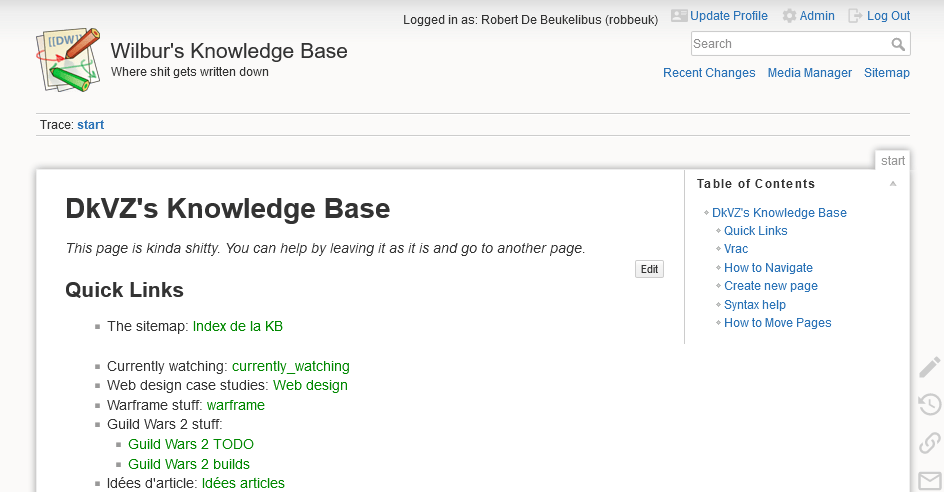Click the pencil edit page icon
The image size is (944, 492).
tap(930, 367)
